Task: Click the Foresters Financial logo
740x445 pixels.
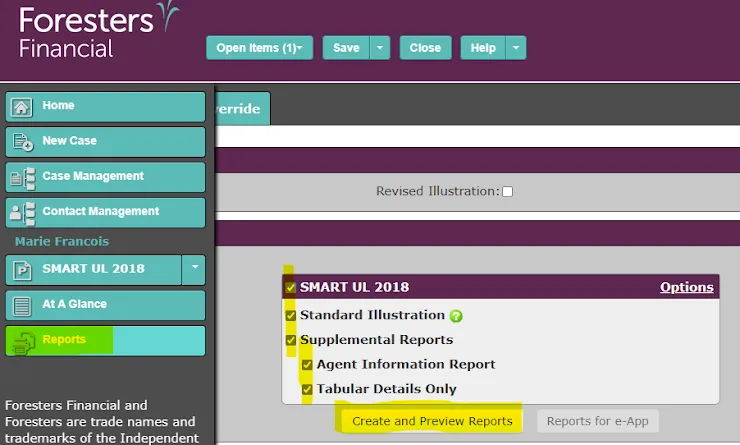Action: [x=99, y=31]
